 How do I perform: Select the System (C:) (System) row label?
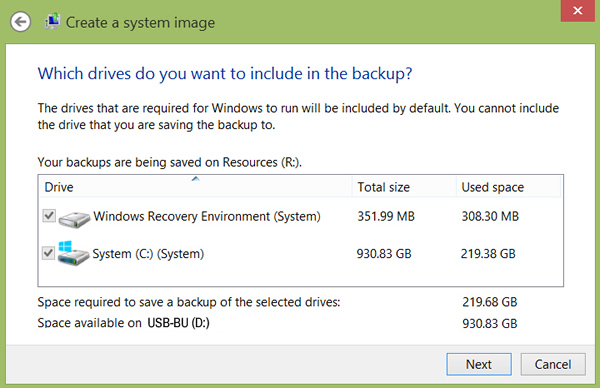(148, 254)
